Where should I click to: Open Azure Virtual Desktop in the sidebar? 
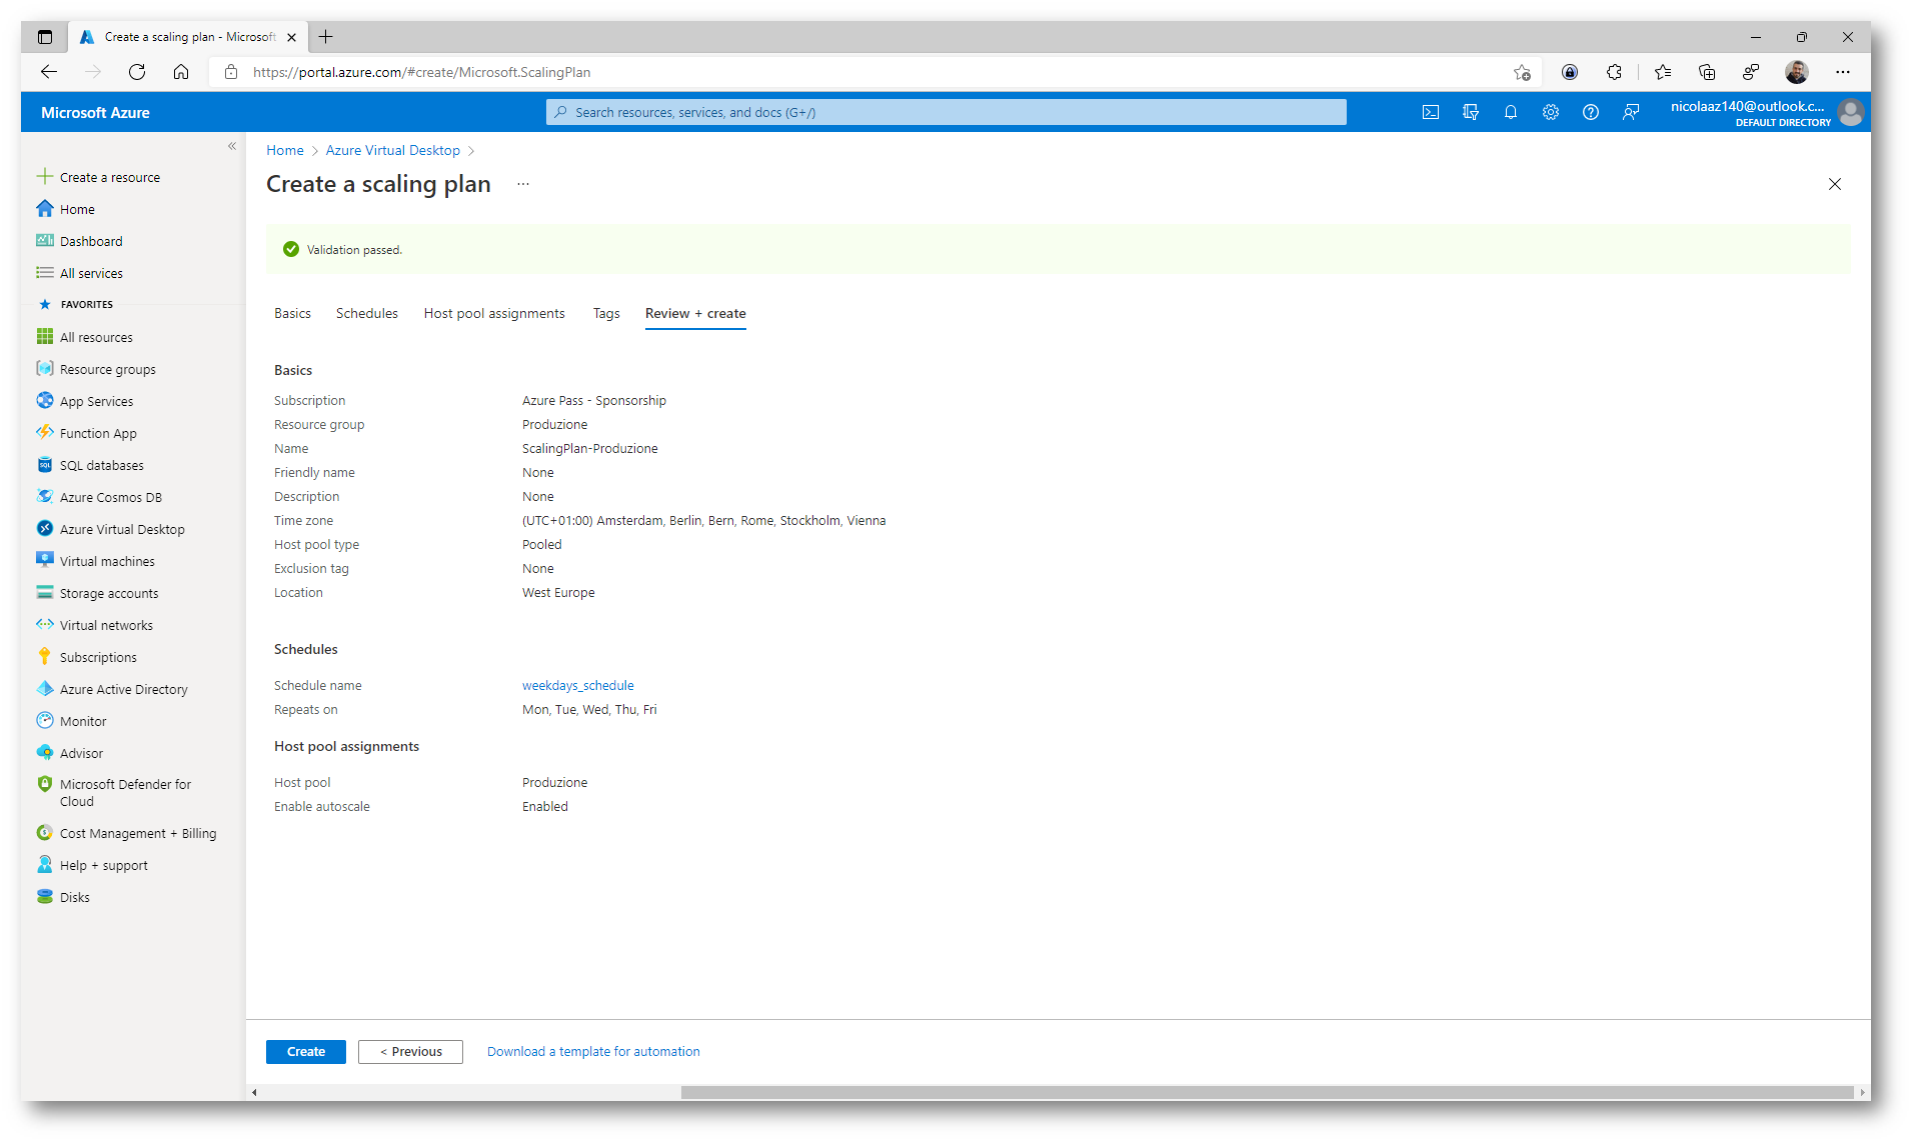[111, 529]
